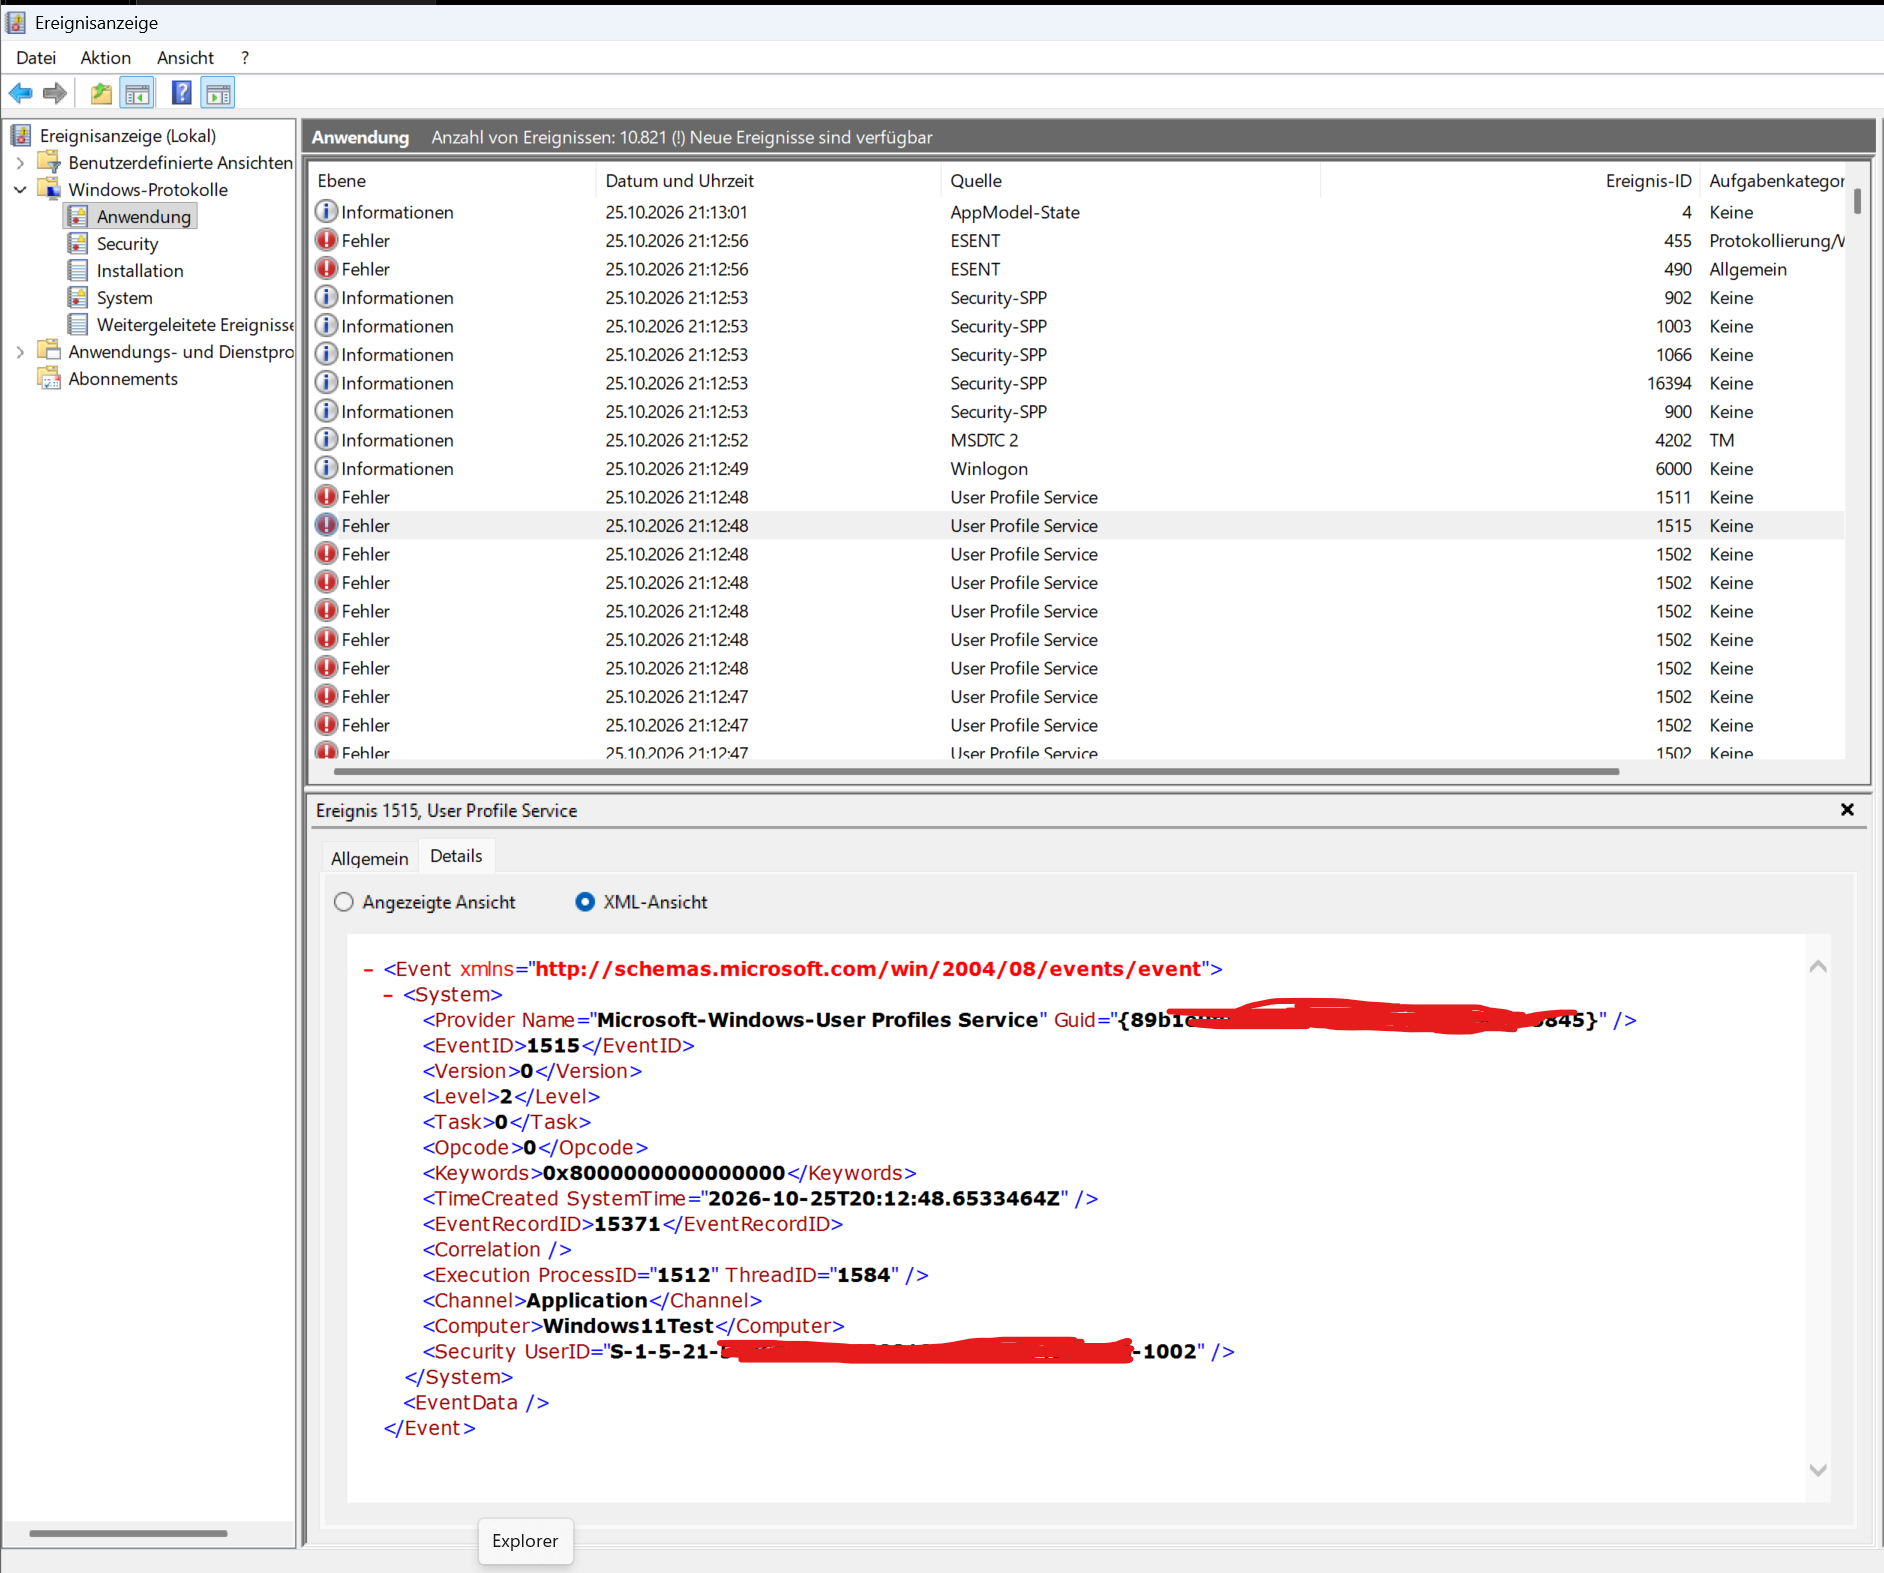Click the Forward arrow toolbar icon
This screenshot has width=1884, height=1573.
pyautogui.click(x=55, y=94)
